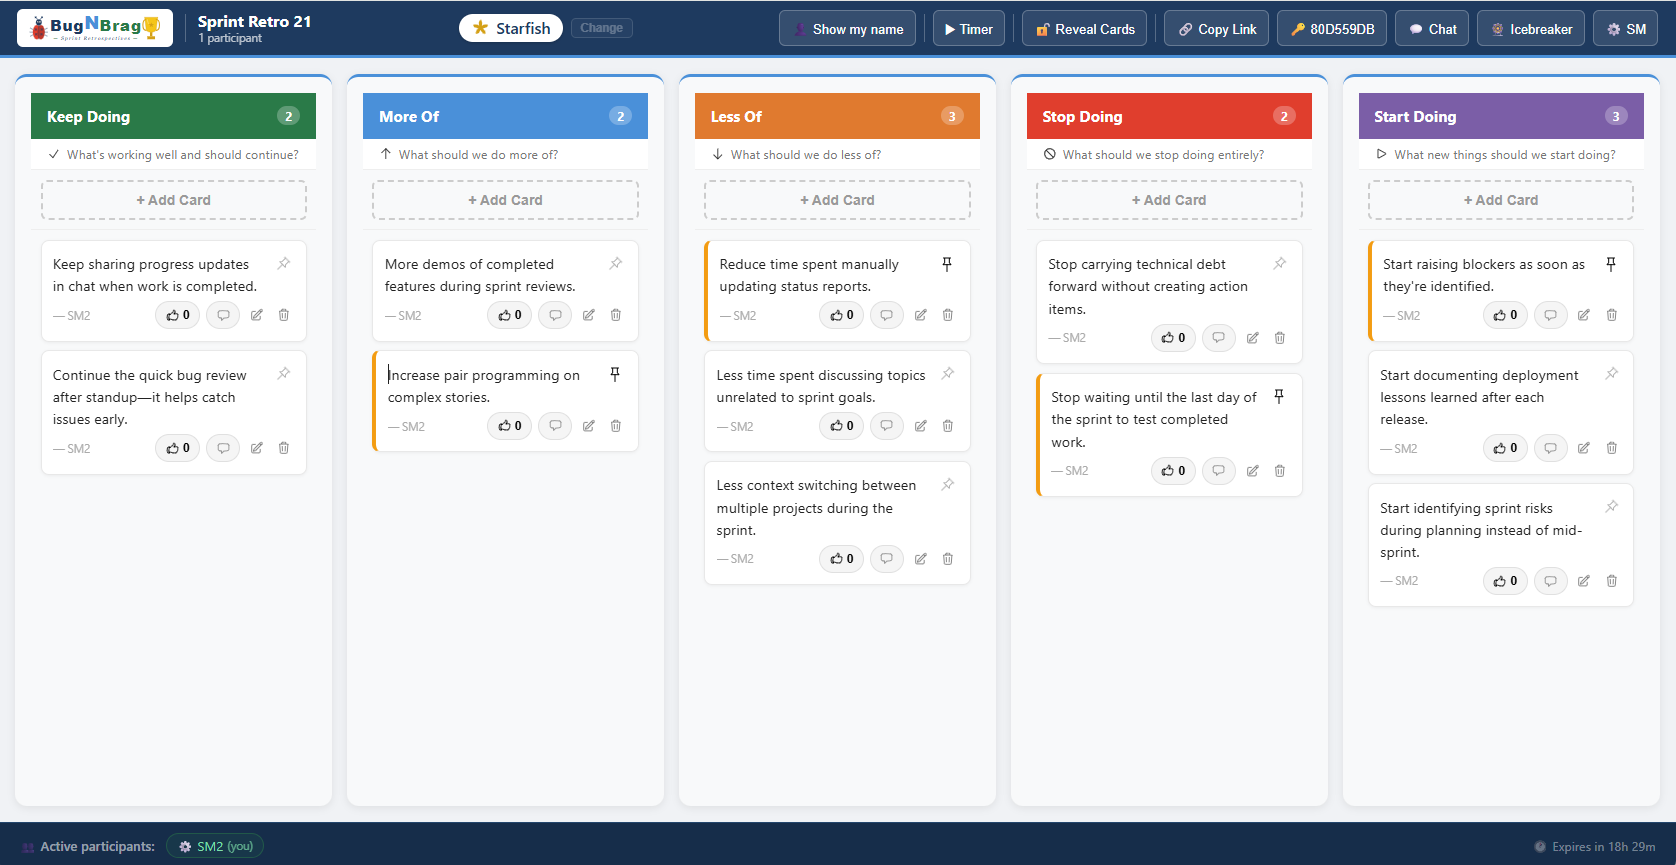Pin the 'Less time spent discussing topics' card
Screen dimensions: 1676x865
tap(947, 374)
